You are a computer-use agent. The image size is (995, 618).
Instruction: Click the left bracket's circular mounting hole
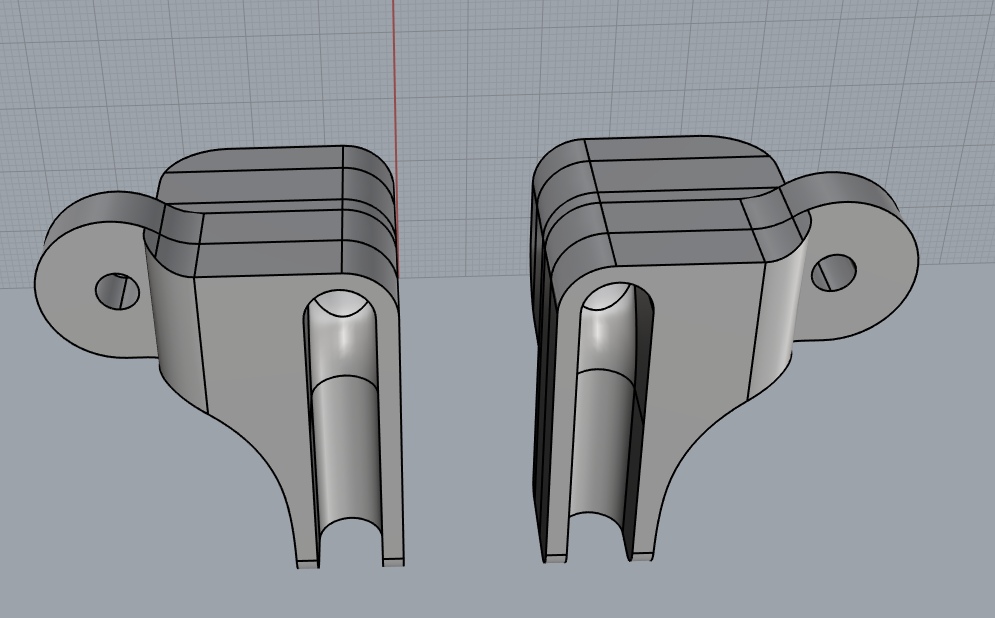coord(118,291)
